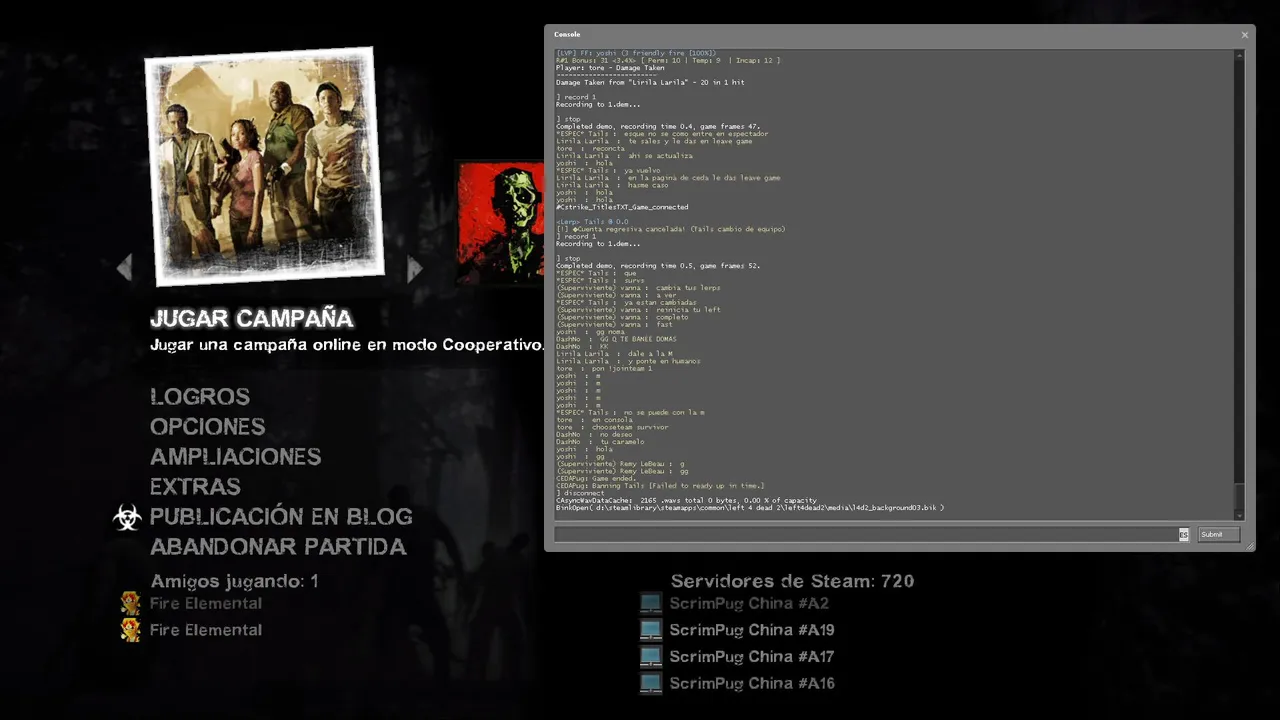This screenshot has width=1280, height=720.
Task: Click the server icon for ScrimPug China #A2
Action: tap(651, 603)
